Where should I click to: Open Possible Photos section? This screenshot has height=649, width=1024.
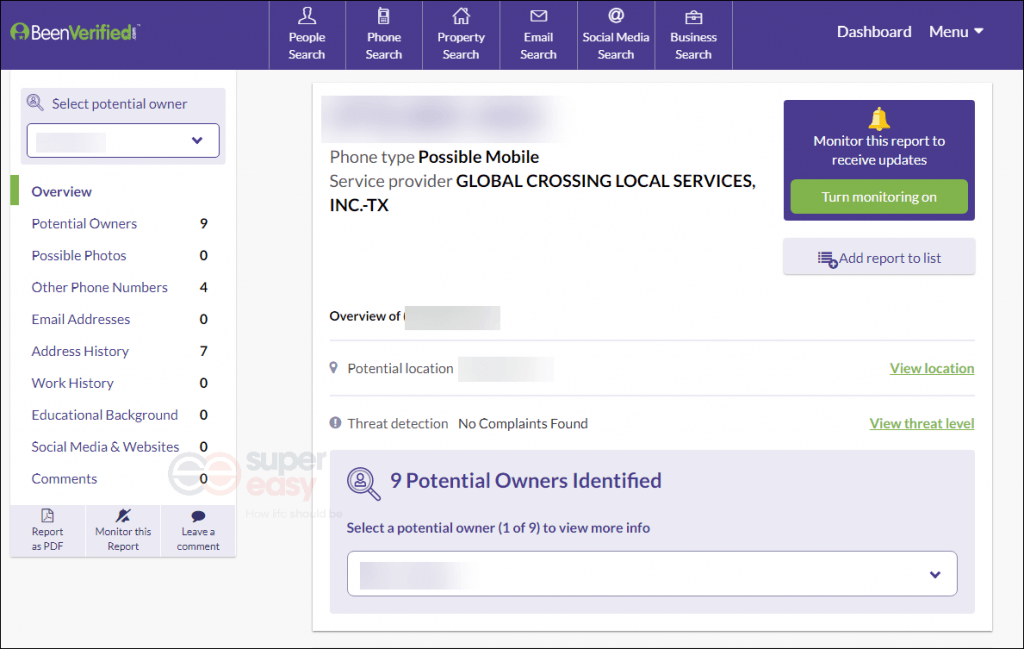[79, 255]
